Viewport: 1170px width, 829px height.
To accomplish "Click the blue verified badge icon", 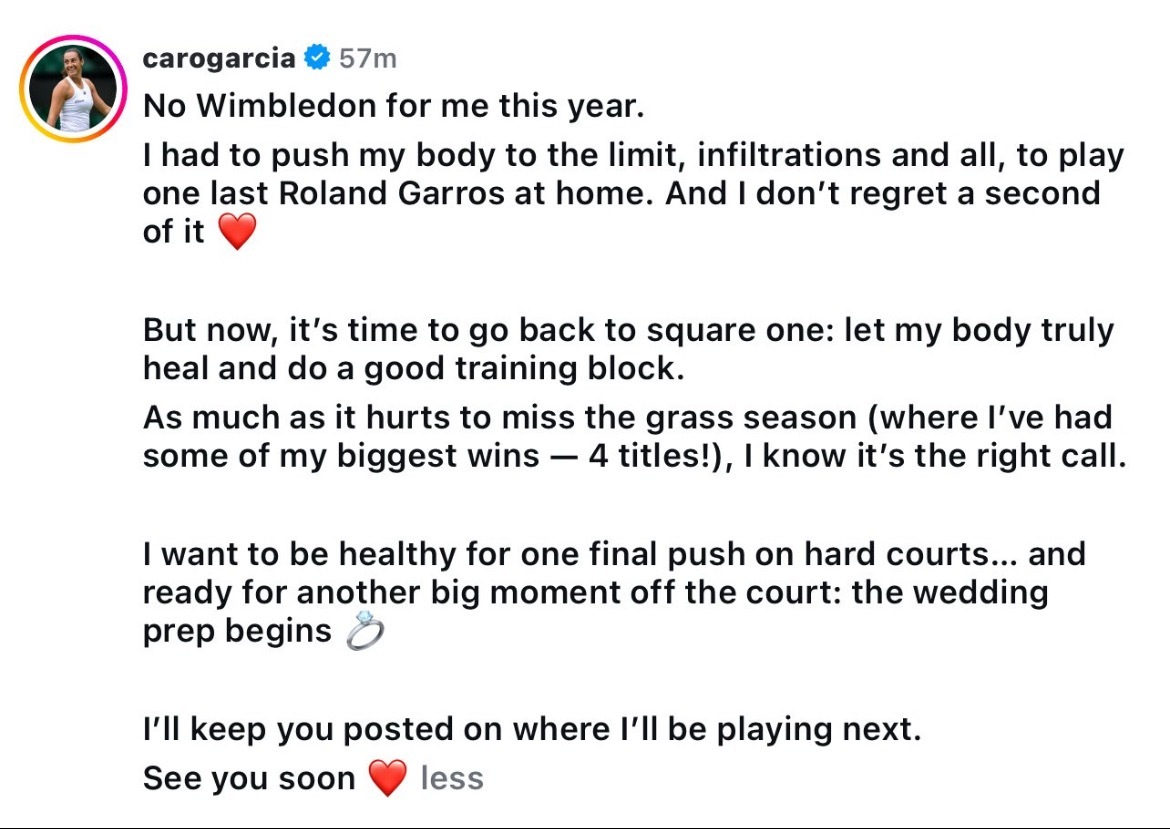I will [x=317, y=57].
